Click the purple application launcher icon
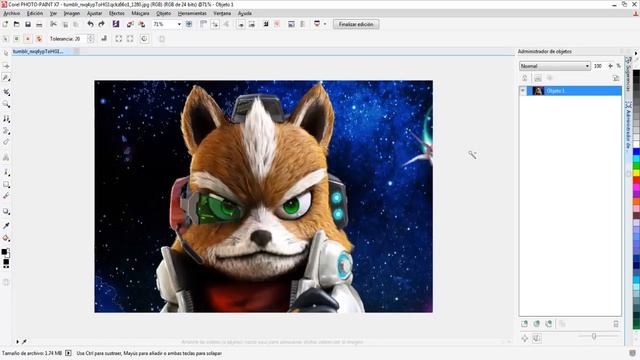Screen dimensions: 640x360 click(116, 24)
